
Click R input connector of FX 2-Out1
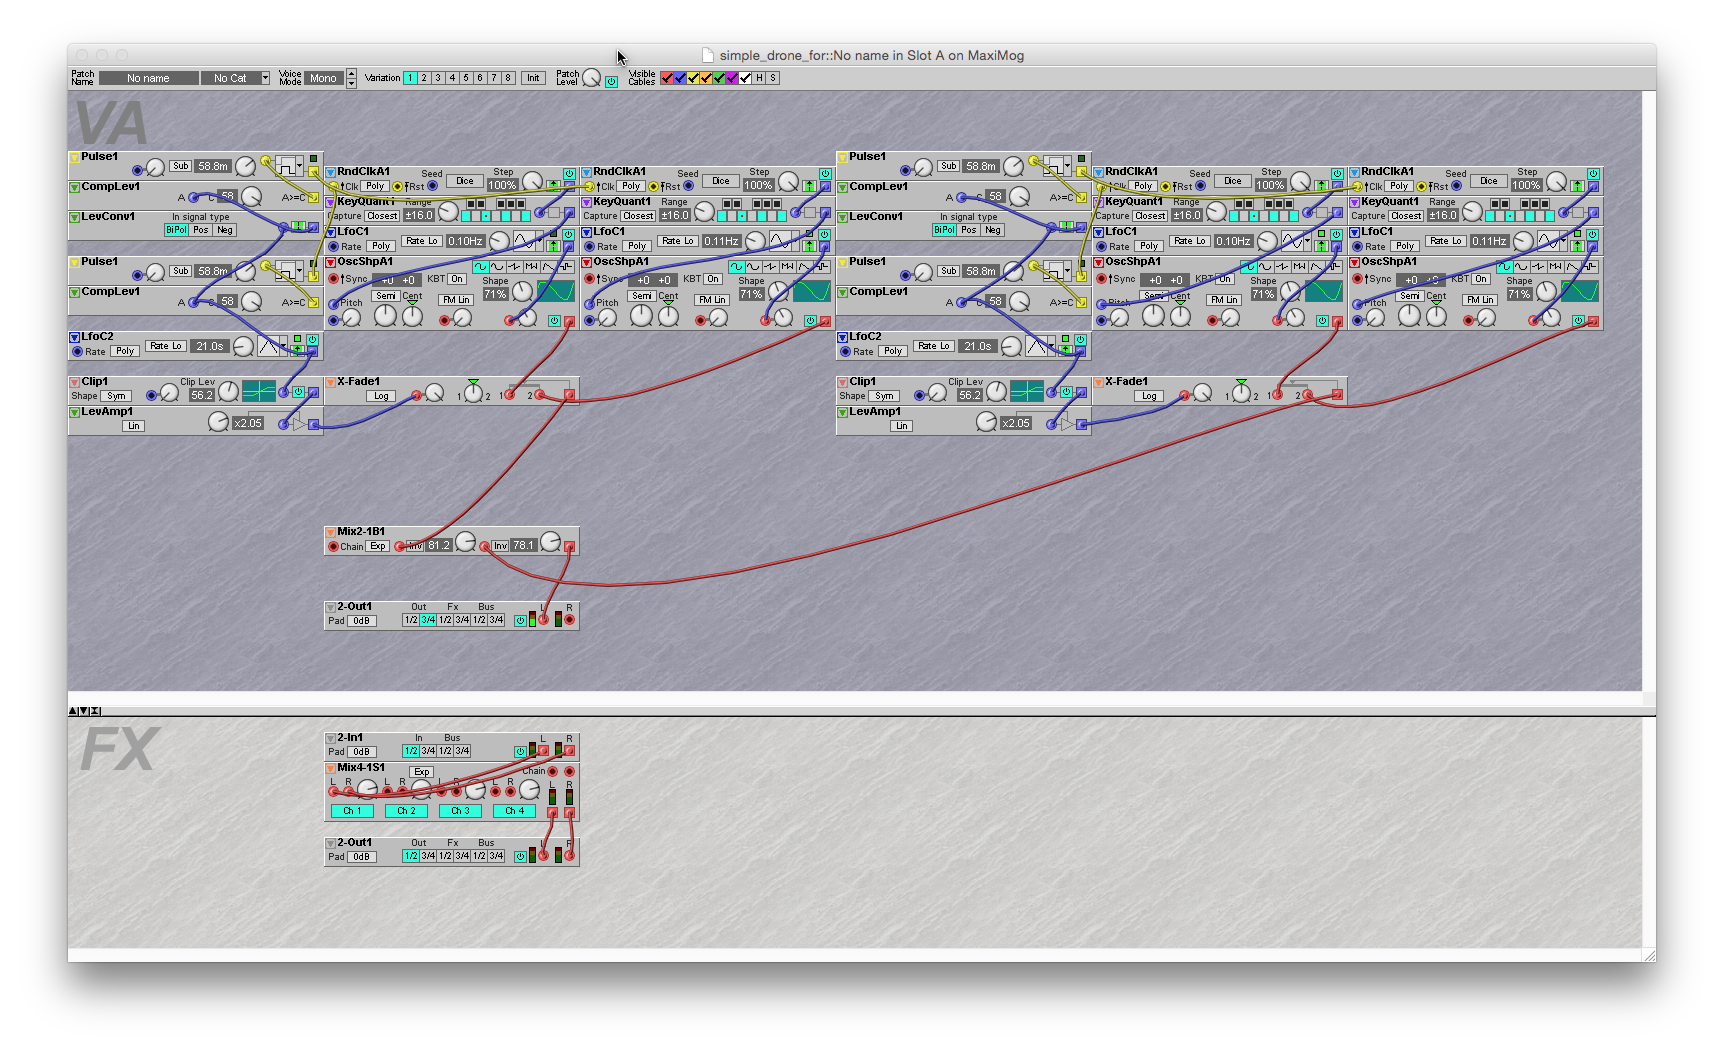pyautogui.click(x=569, y=855)
